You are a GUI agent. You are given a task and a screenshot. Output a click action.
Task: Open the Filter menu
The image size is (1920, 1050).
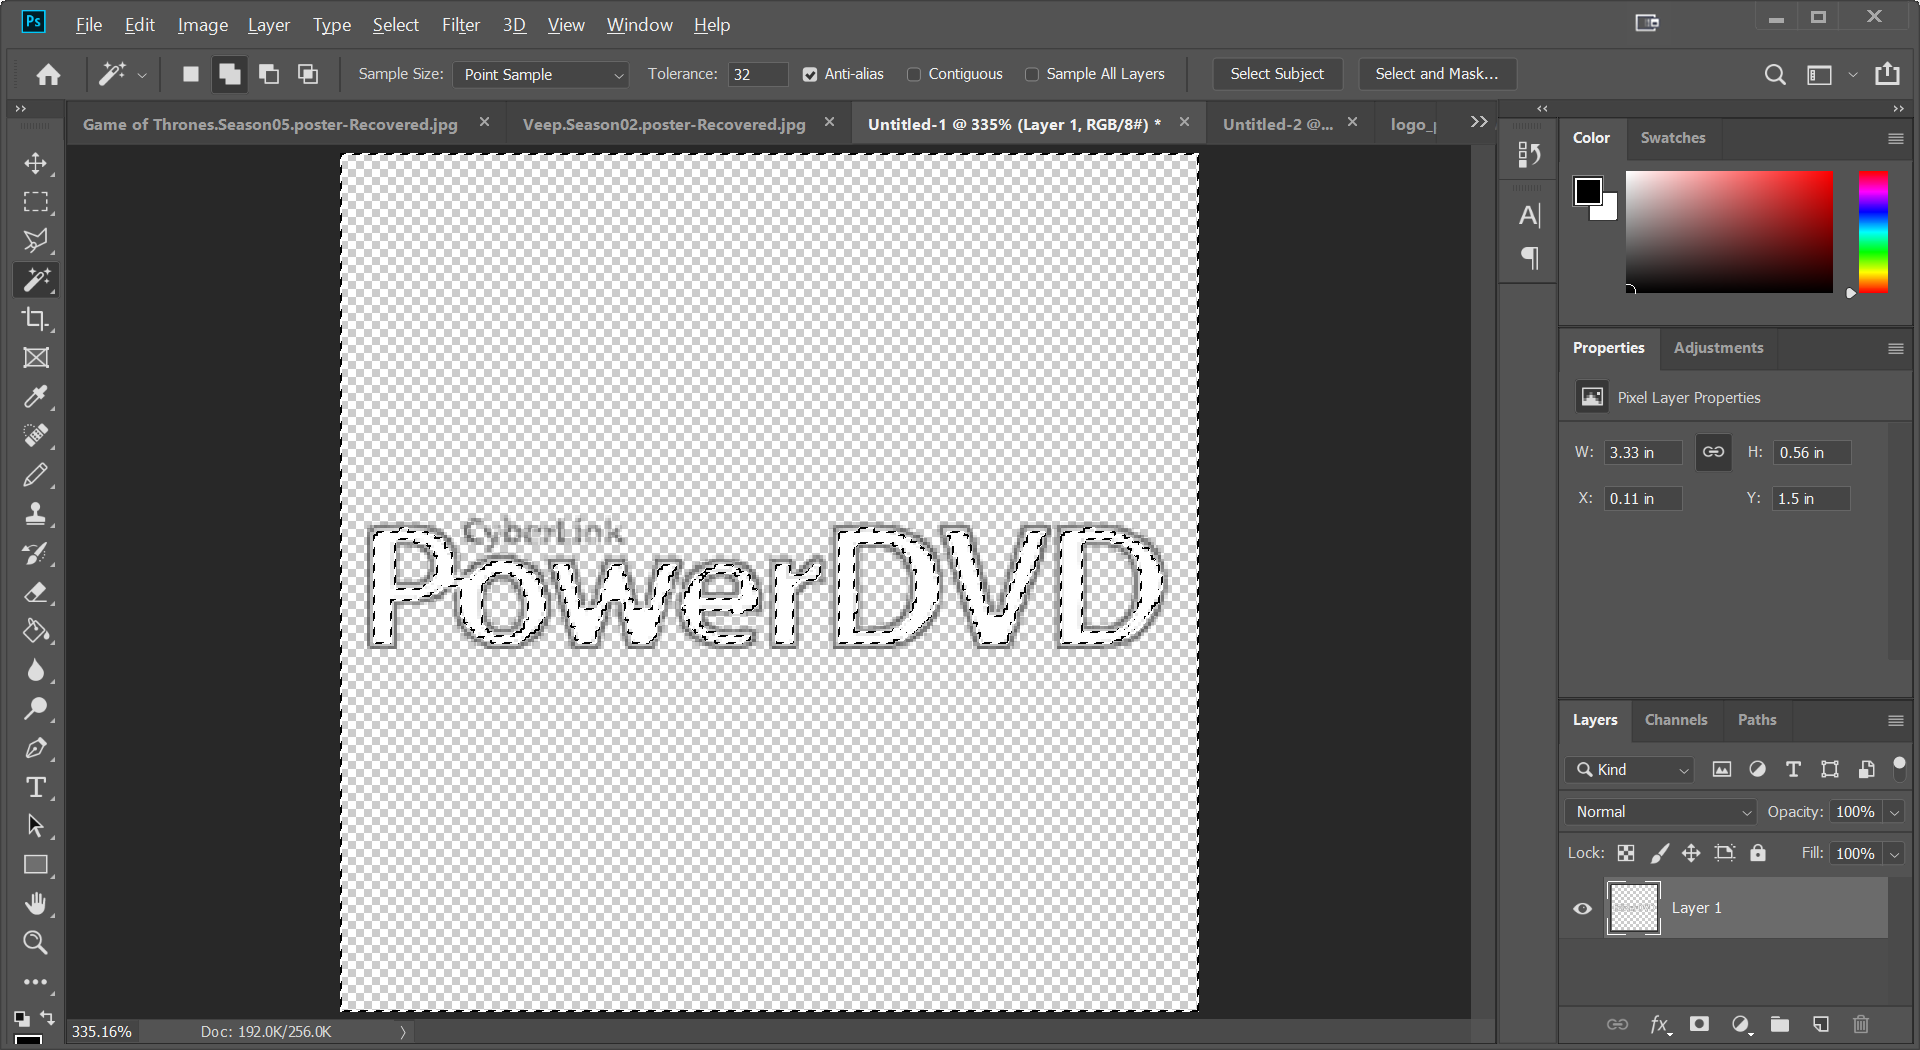[x=461, y=24]
